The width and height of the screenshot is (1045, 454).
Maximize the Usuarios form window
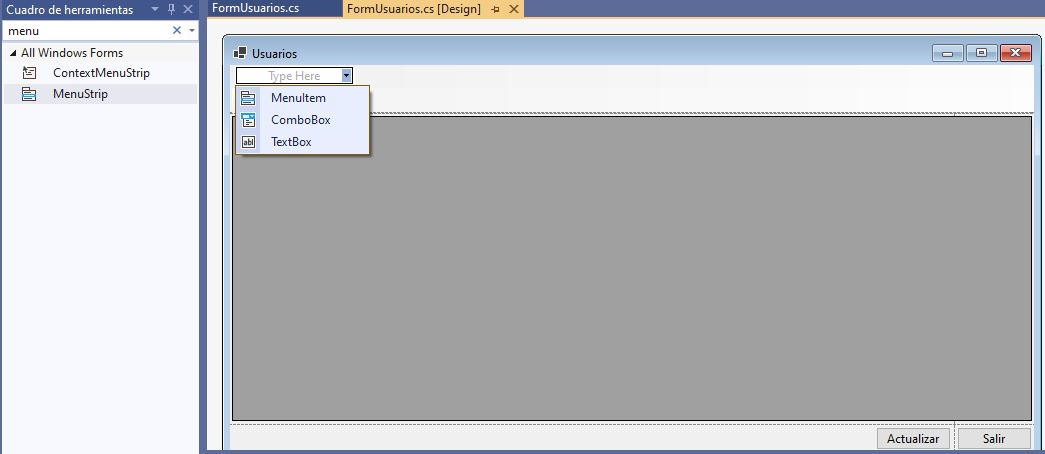[982, 53]
